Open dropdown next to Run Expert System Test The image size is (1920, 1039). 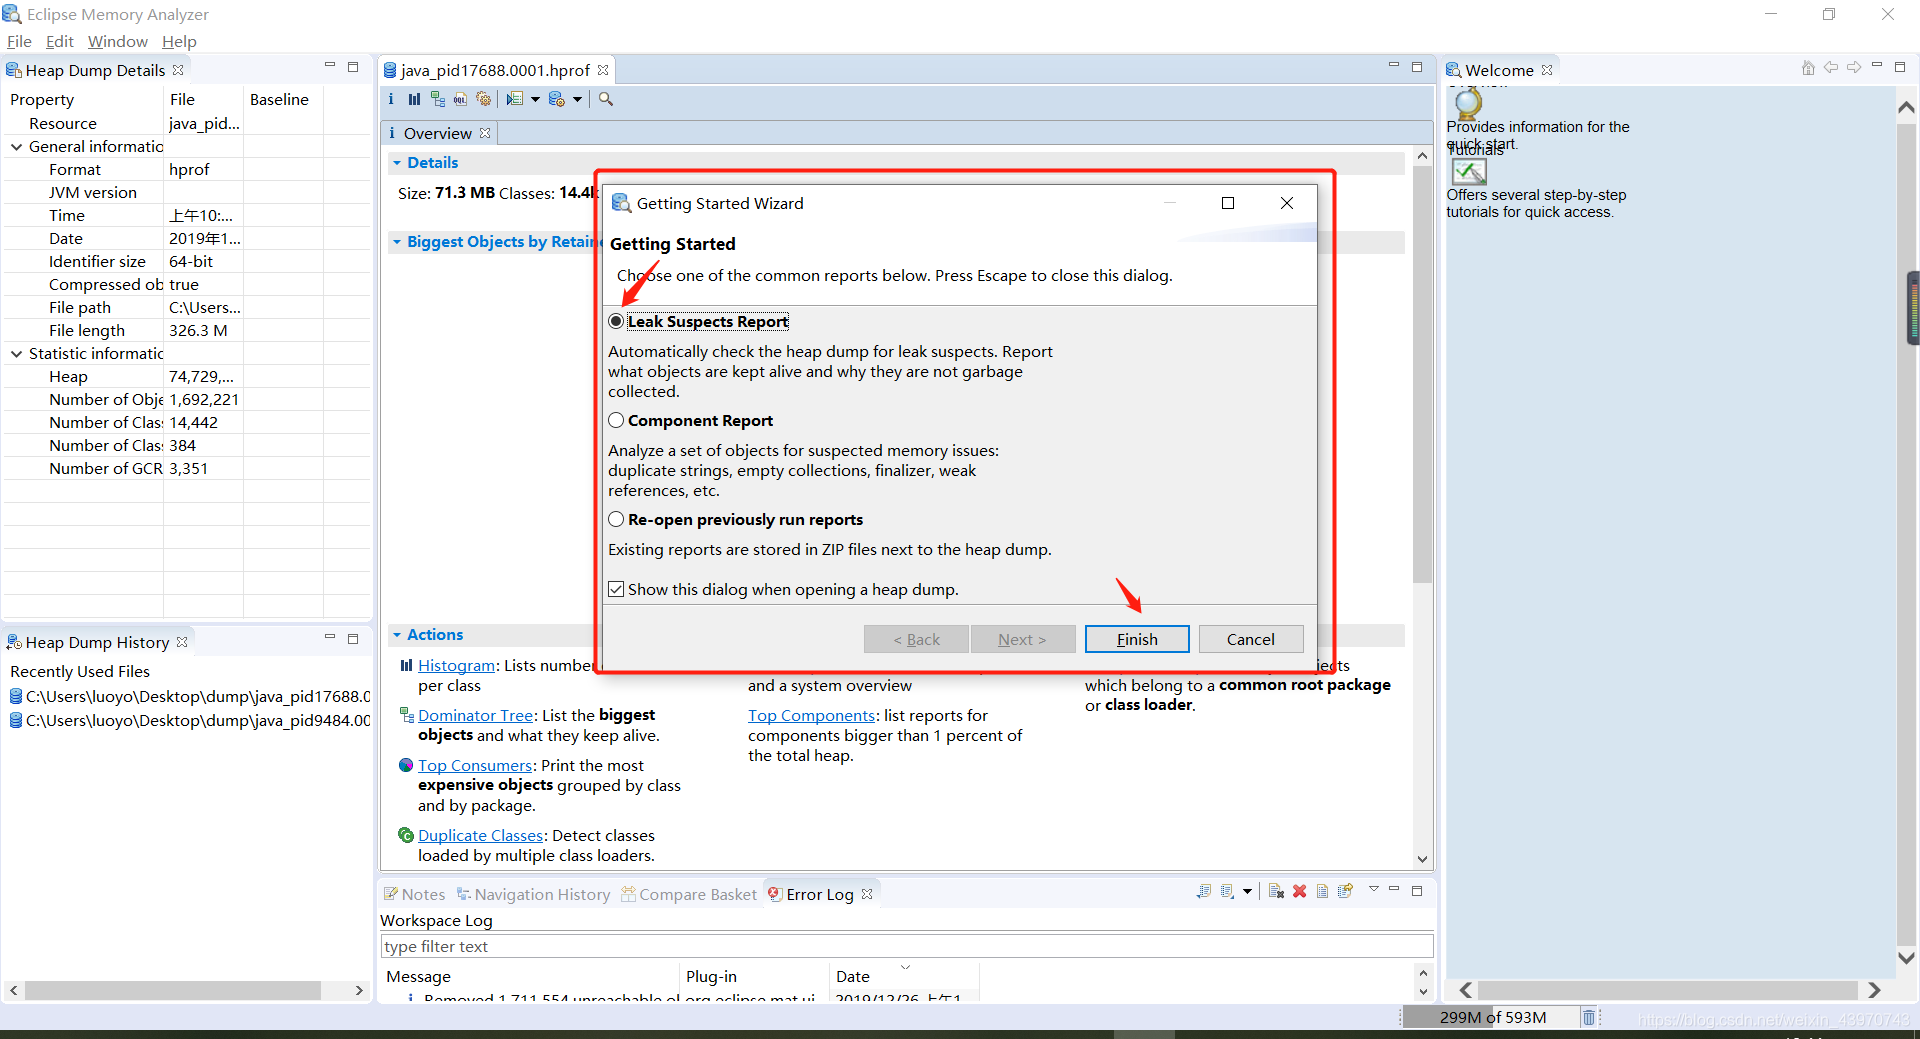click(x=536, y=99)
